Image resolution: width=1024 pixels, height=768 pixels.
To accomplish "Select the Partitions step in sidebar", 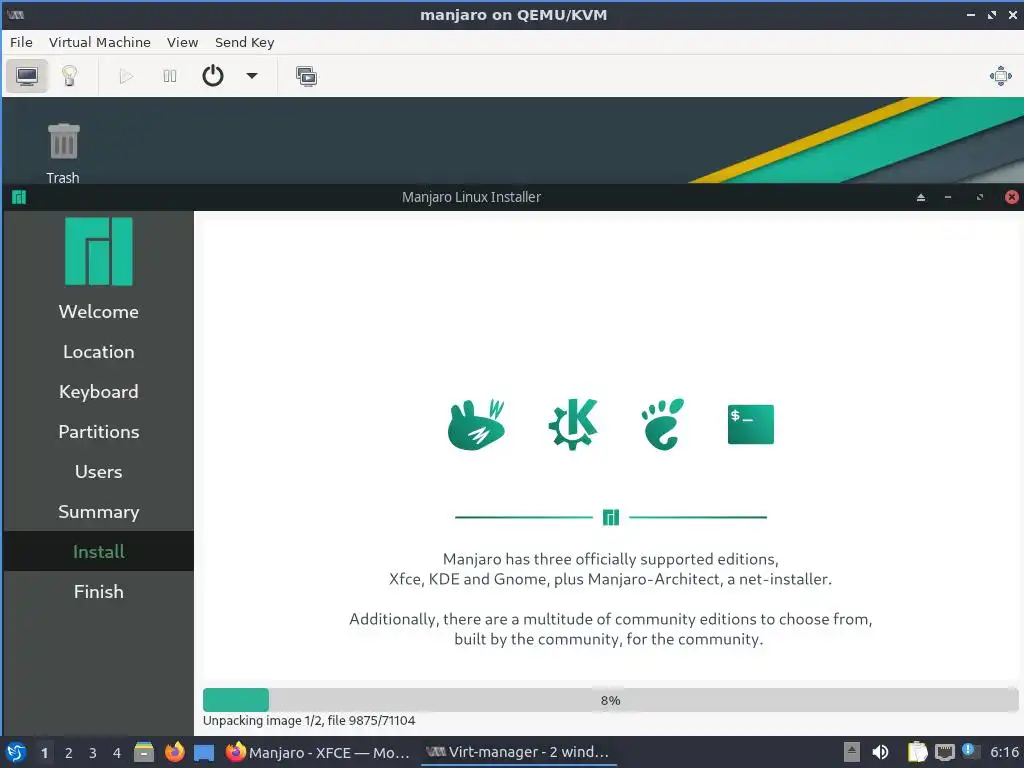I will 99,432.
